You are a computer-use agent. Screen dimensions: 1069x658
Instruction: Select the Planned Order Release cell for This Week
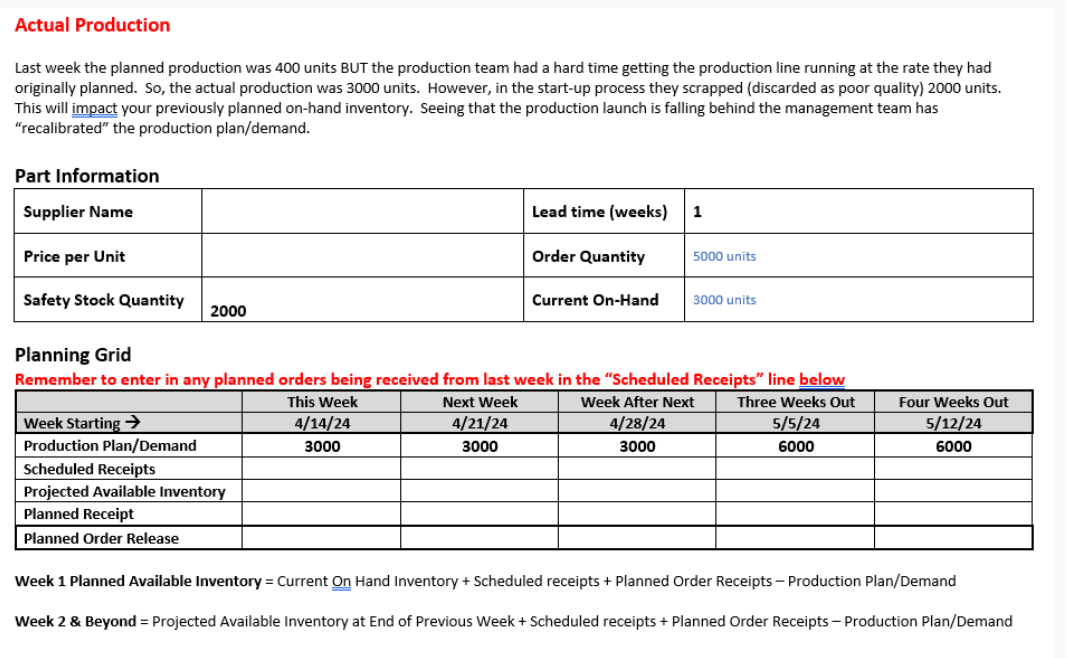320,538
